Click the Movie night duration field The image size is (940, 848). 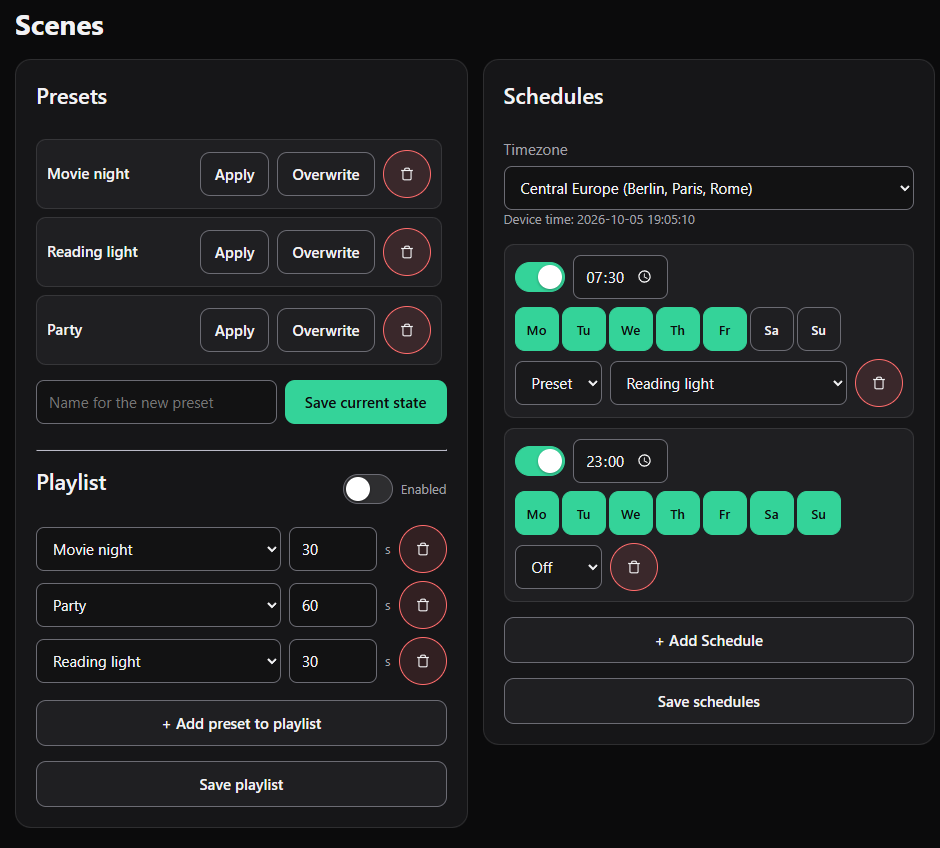(x=333, y=549)
